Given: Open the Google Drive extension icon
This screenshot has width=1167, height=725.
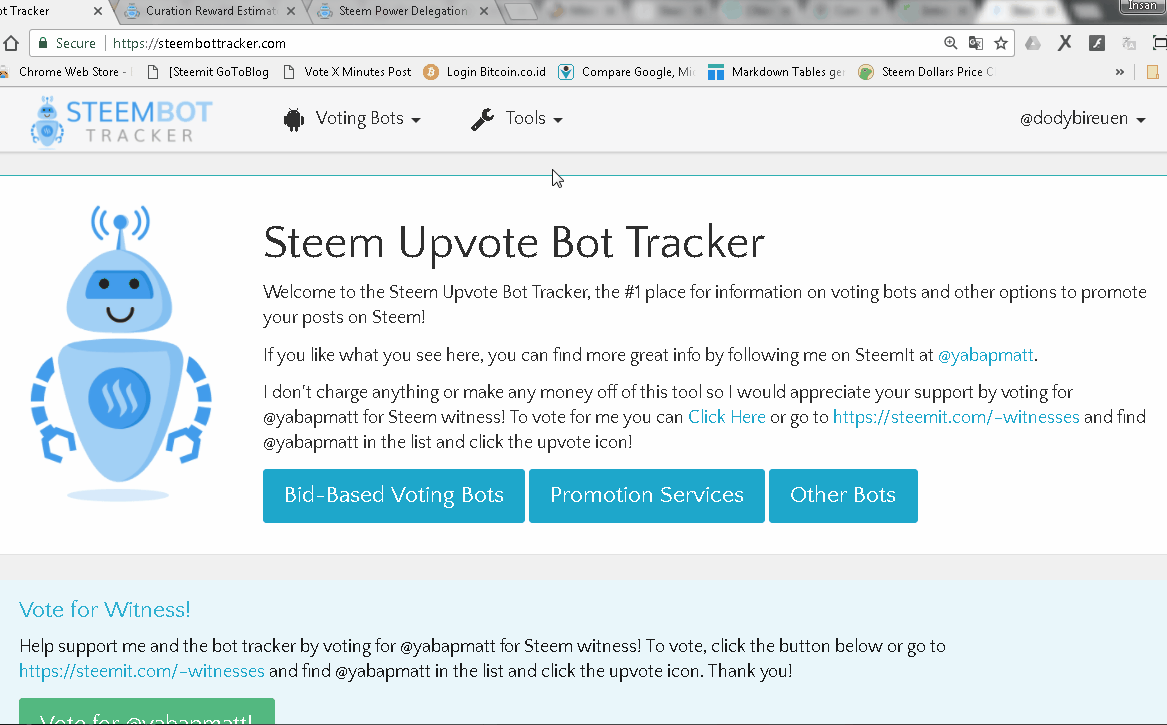Looking at the screenshot, I should click(1033, 43).
